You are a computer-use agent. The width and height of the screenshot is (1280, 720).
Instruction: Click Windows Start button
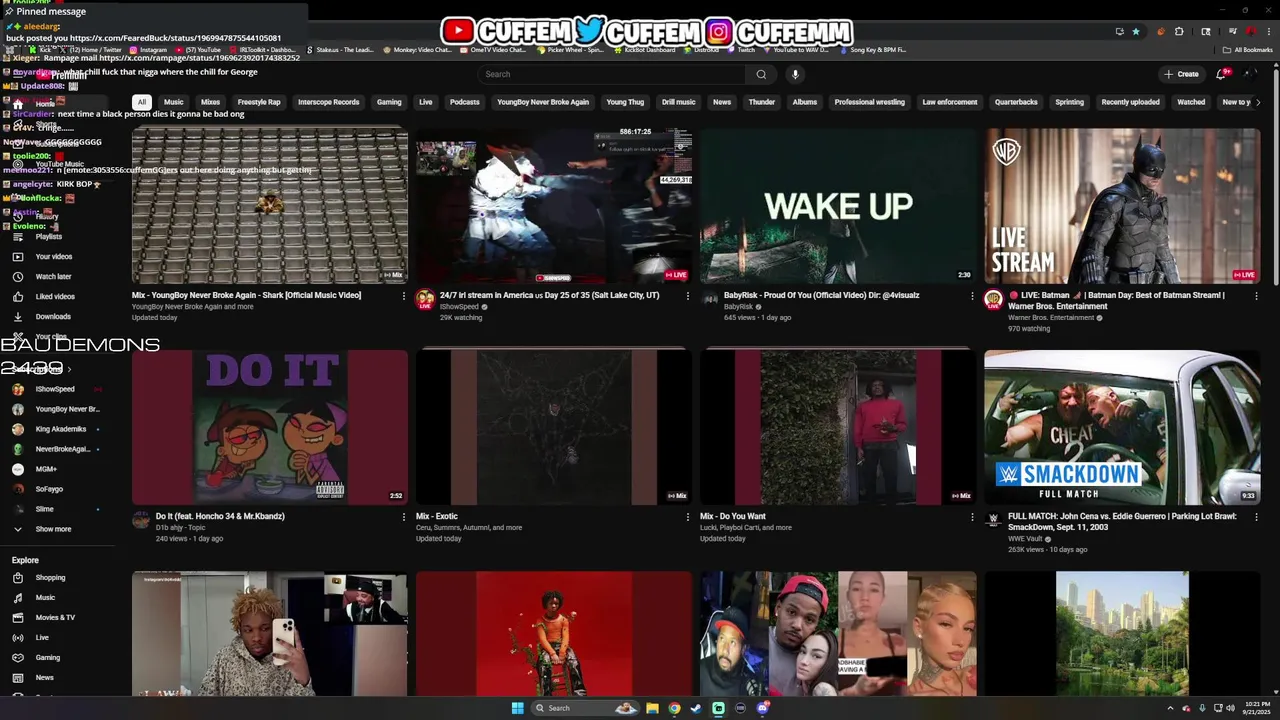(517, 708)
